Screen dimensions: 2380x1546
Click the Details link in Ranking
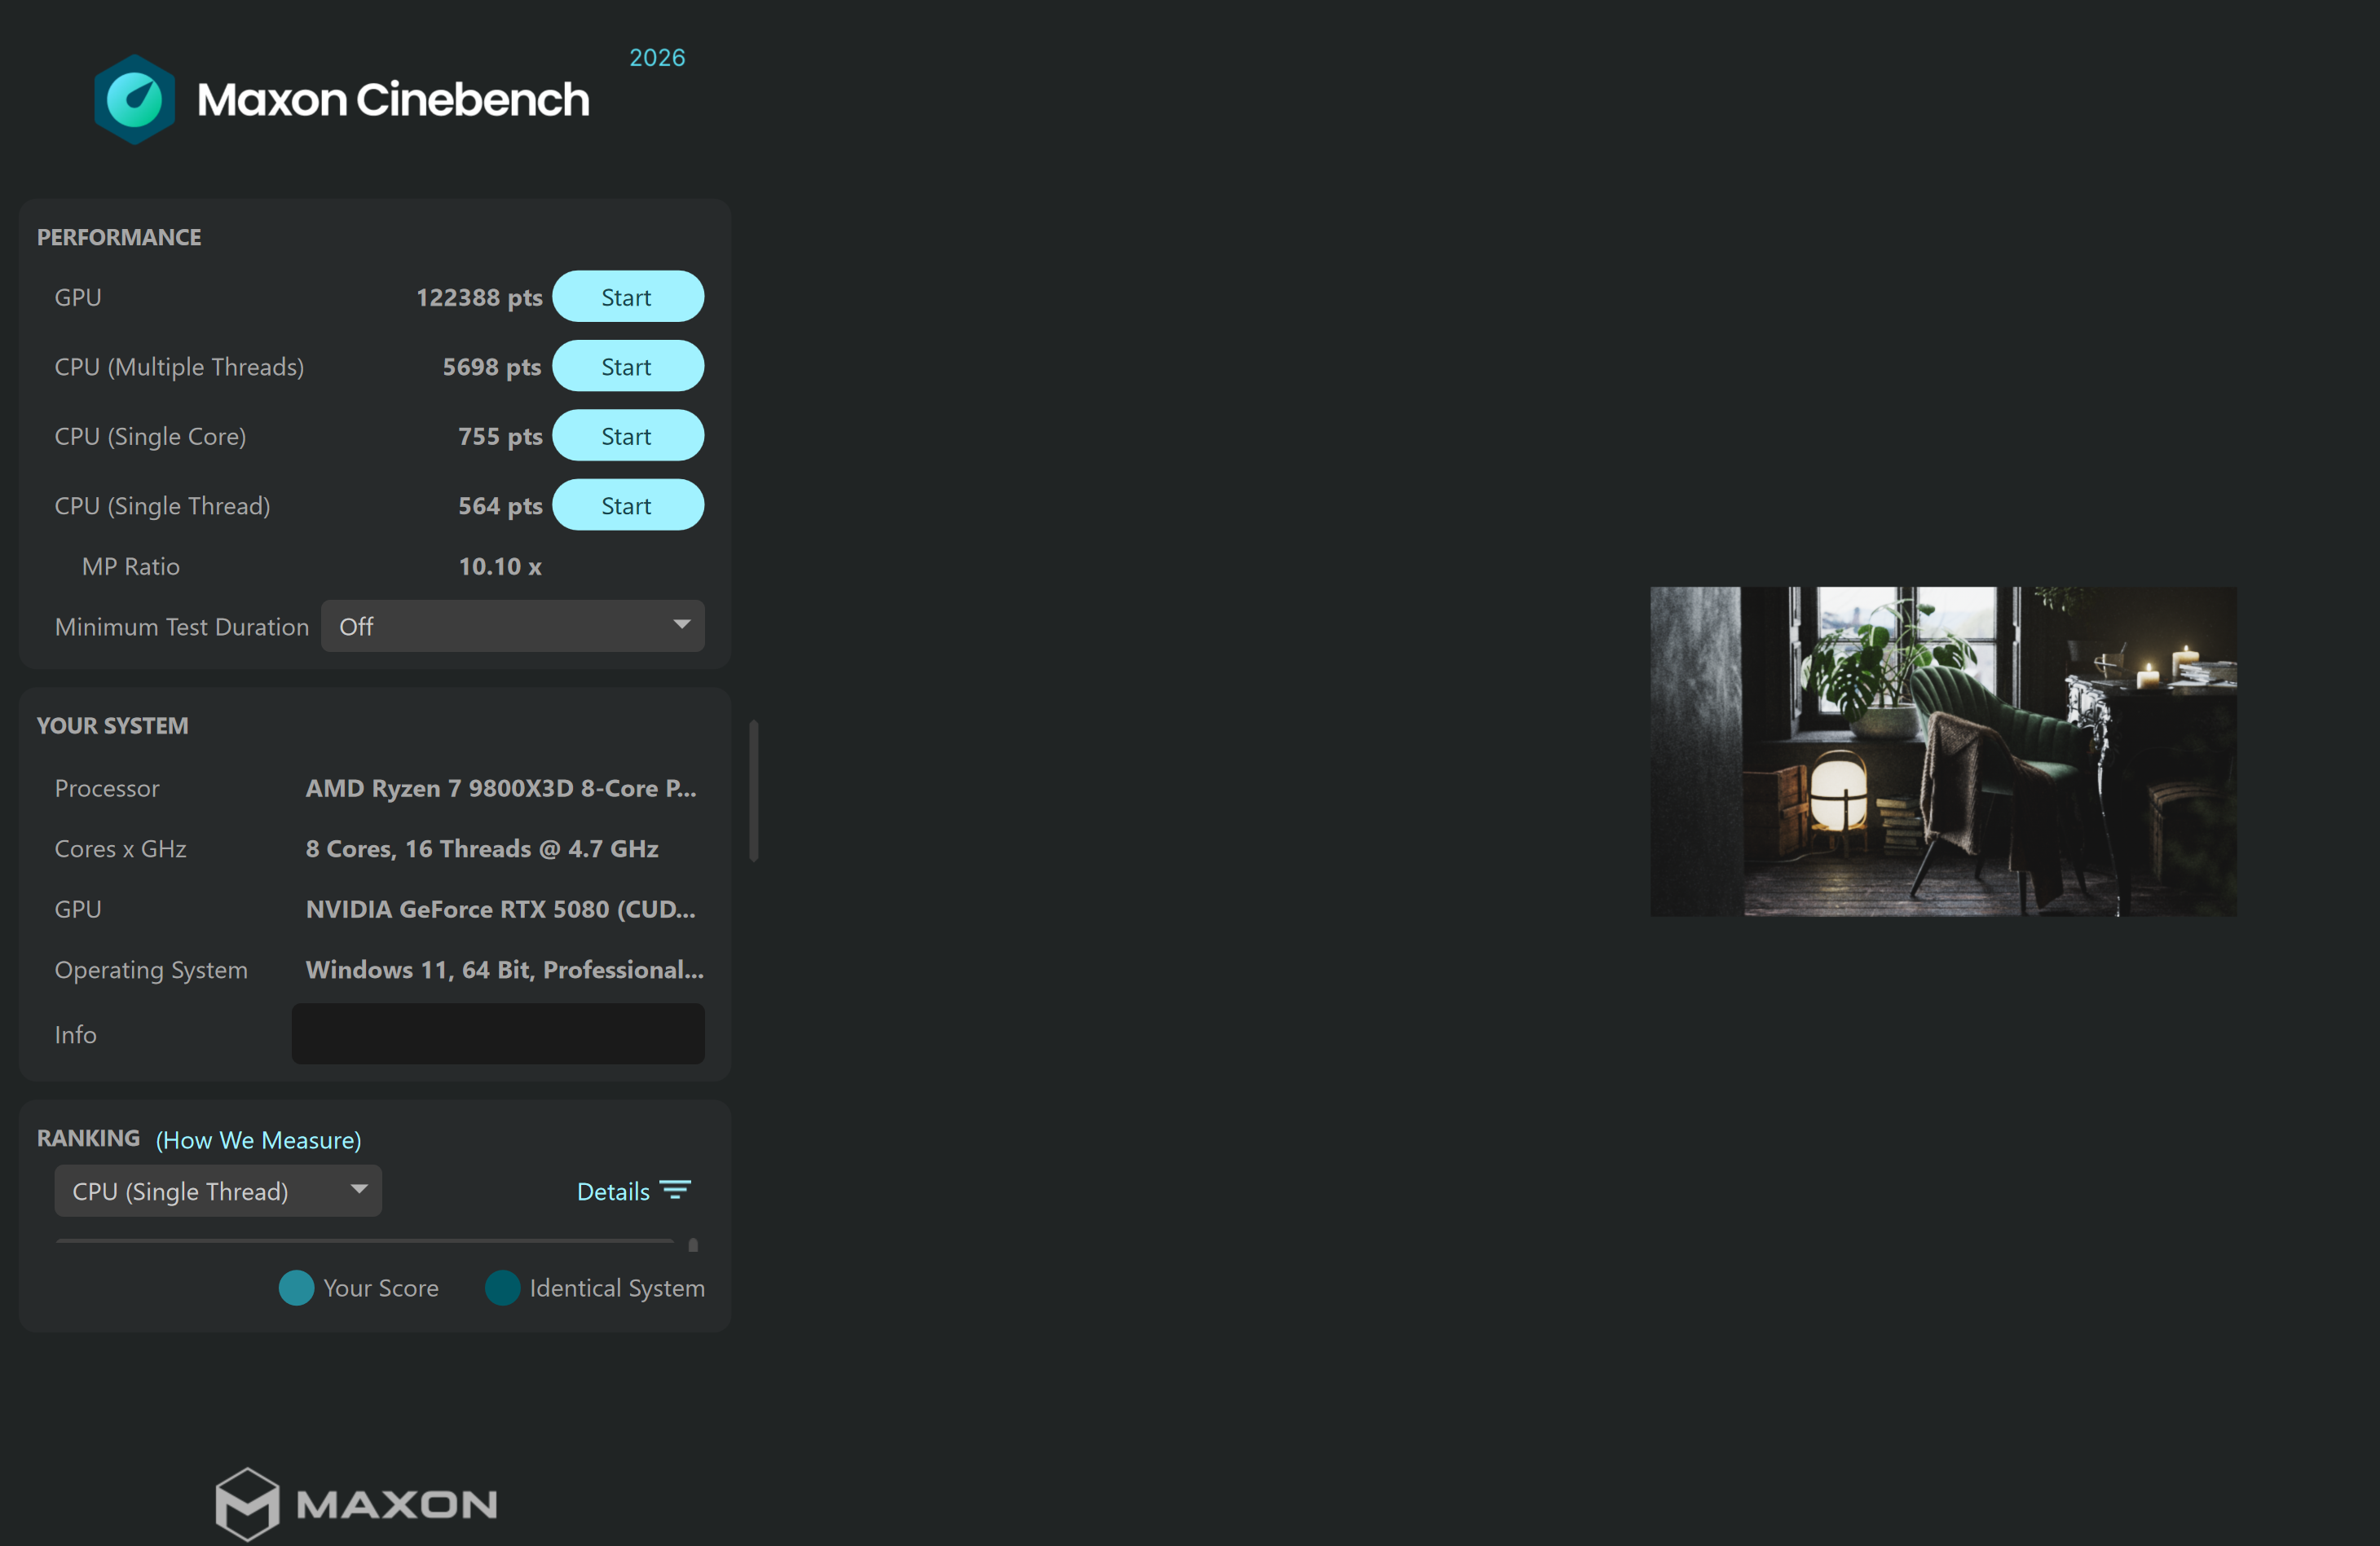point(613,1191)
